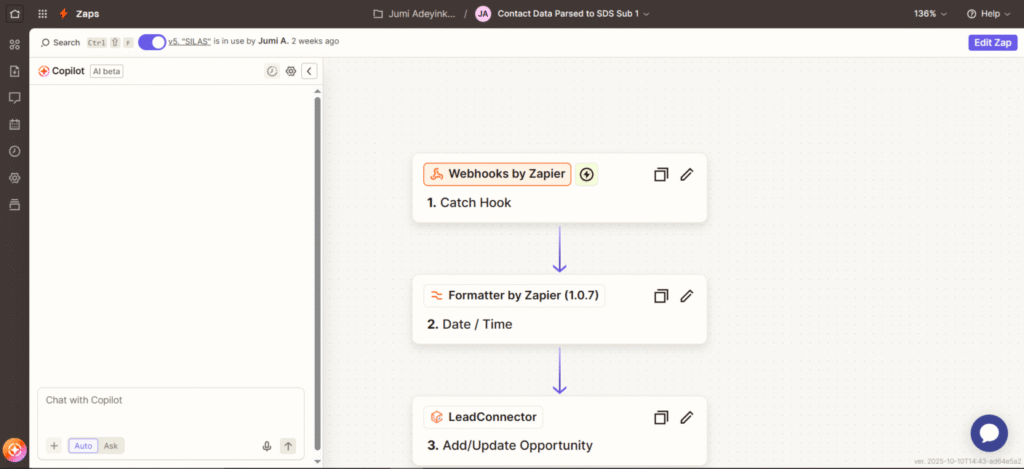This screenshot has width=1024, height=469.
Task: Open the Help dropdown menu
Action: 988,14
